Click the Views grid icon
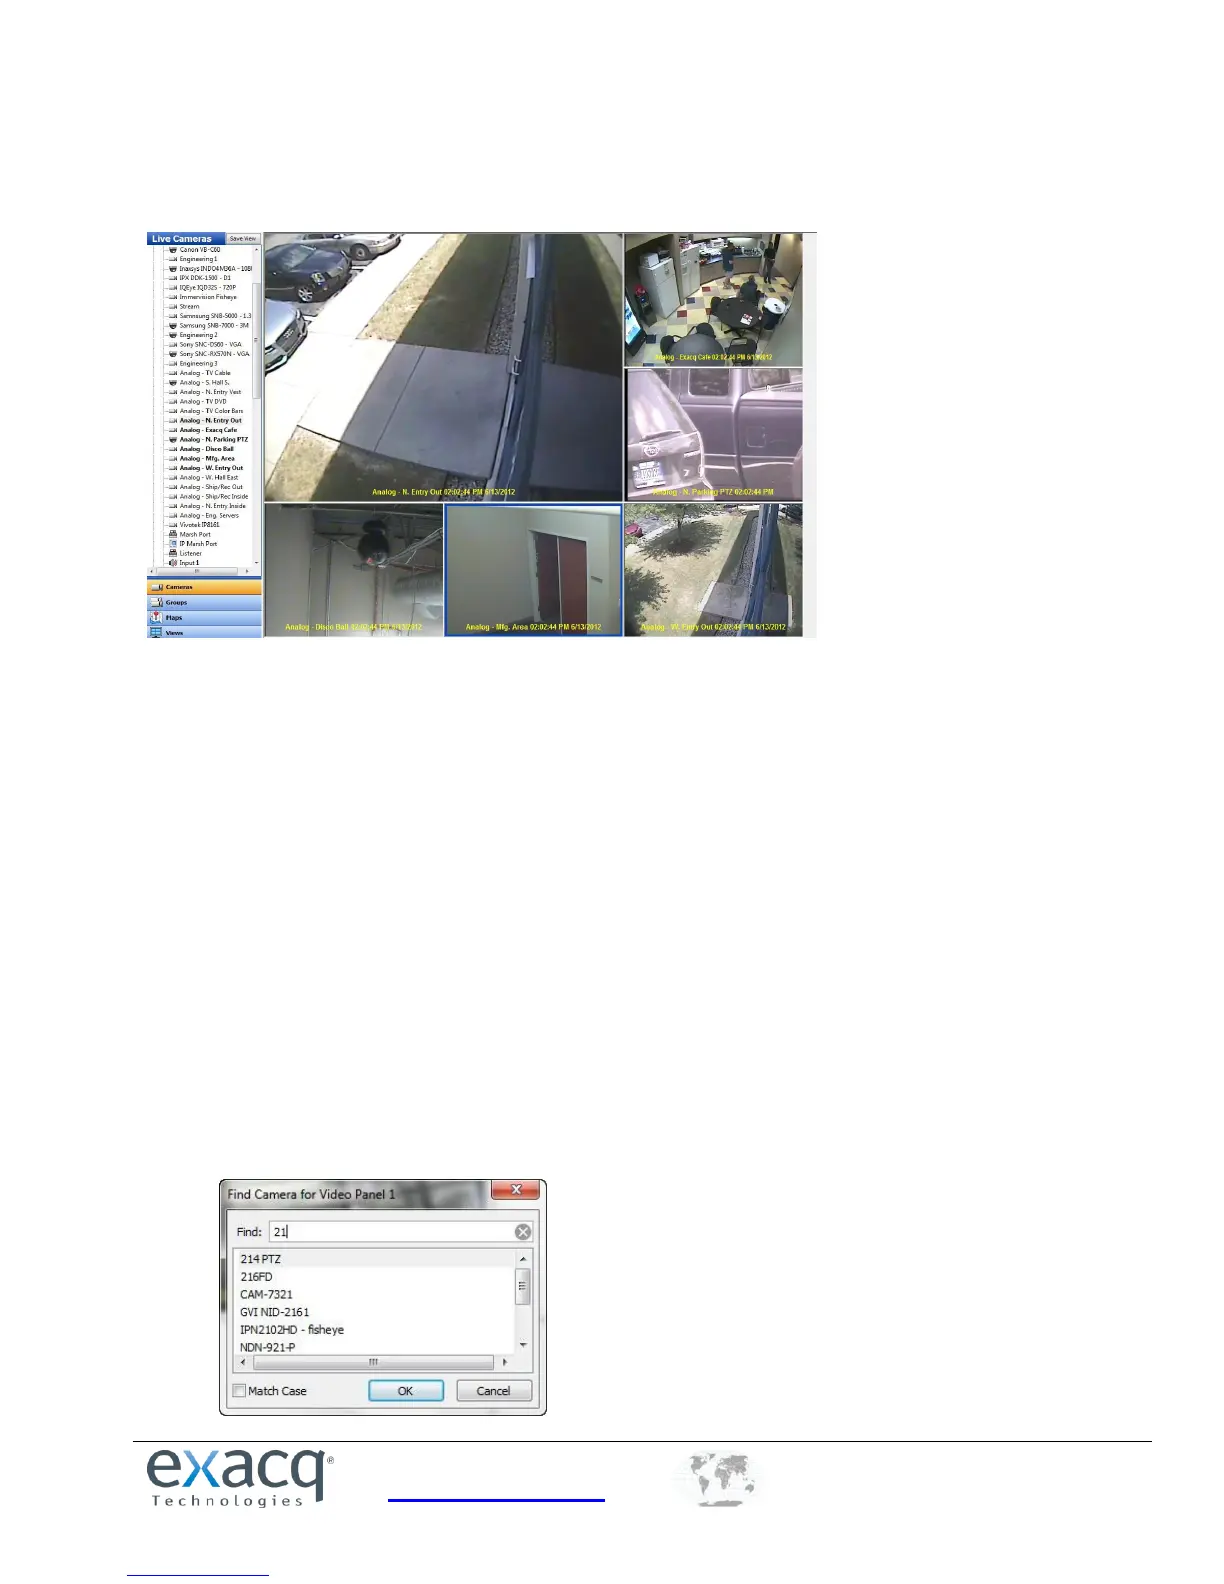The image size is (1224, 1584). click(157, 632)
